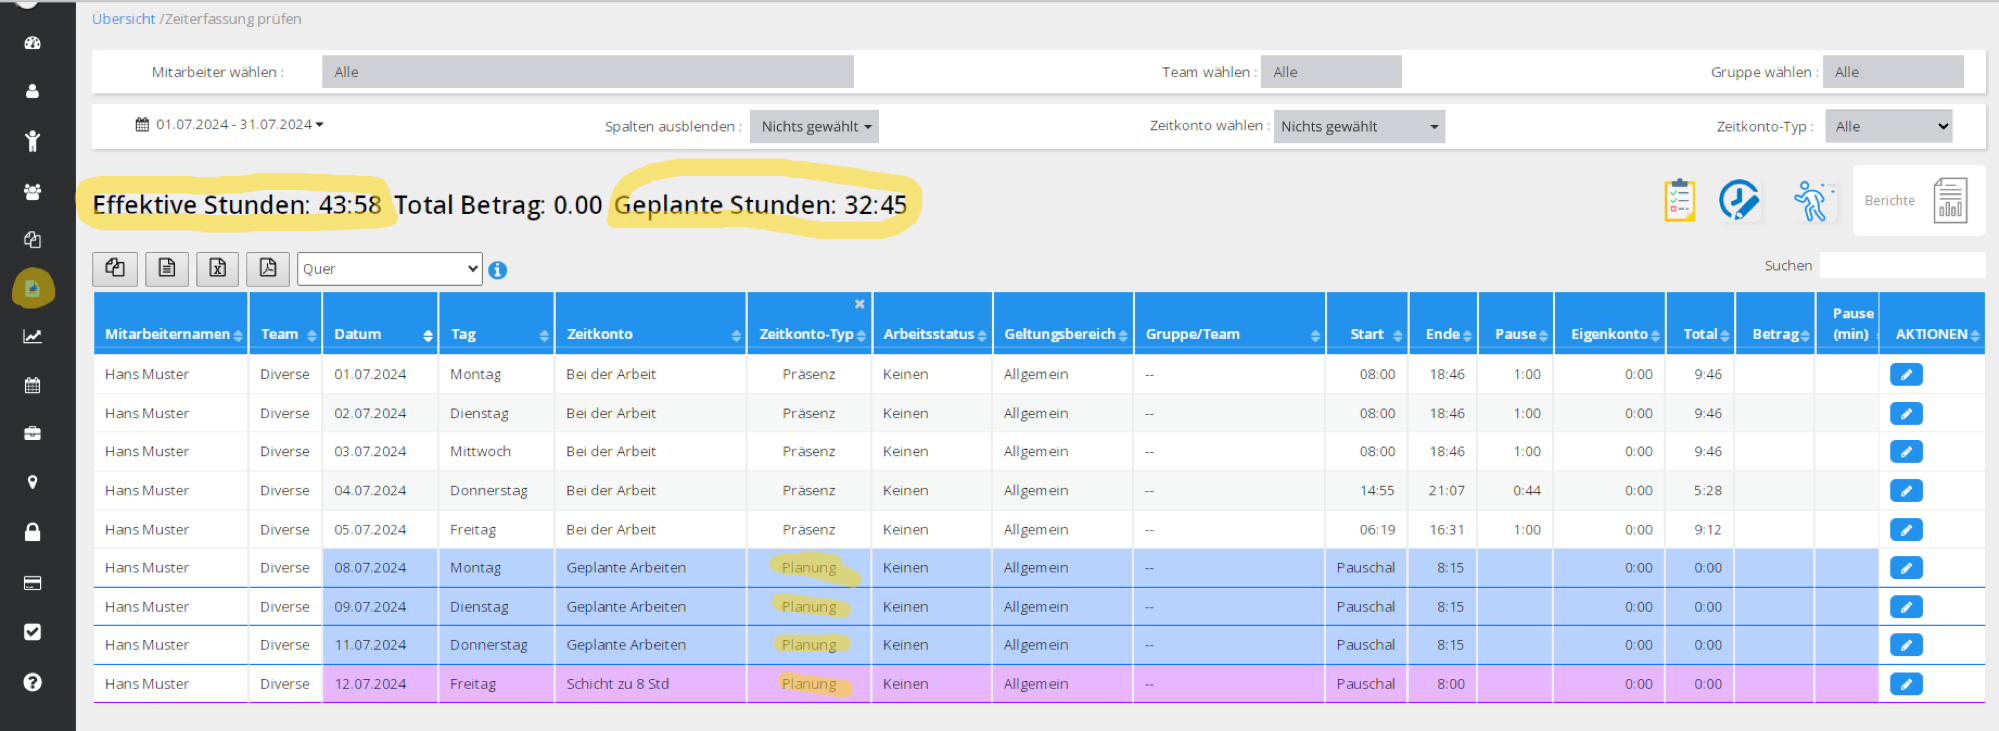Remove the Zeitkonto-Typ column with X
Screen dimensions: 1999x731
[x=859, y=304]
